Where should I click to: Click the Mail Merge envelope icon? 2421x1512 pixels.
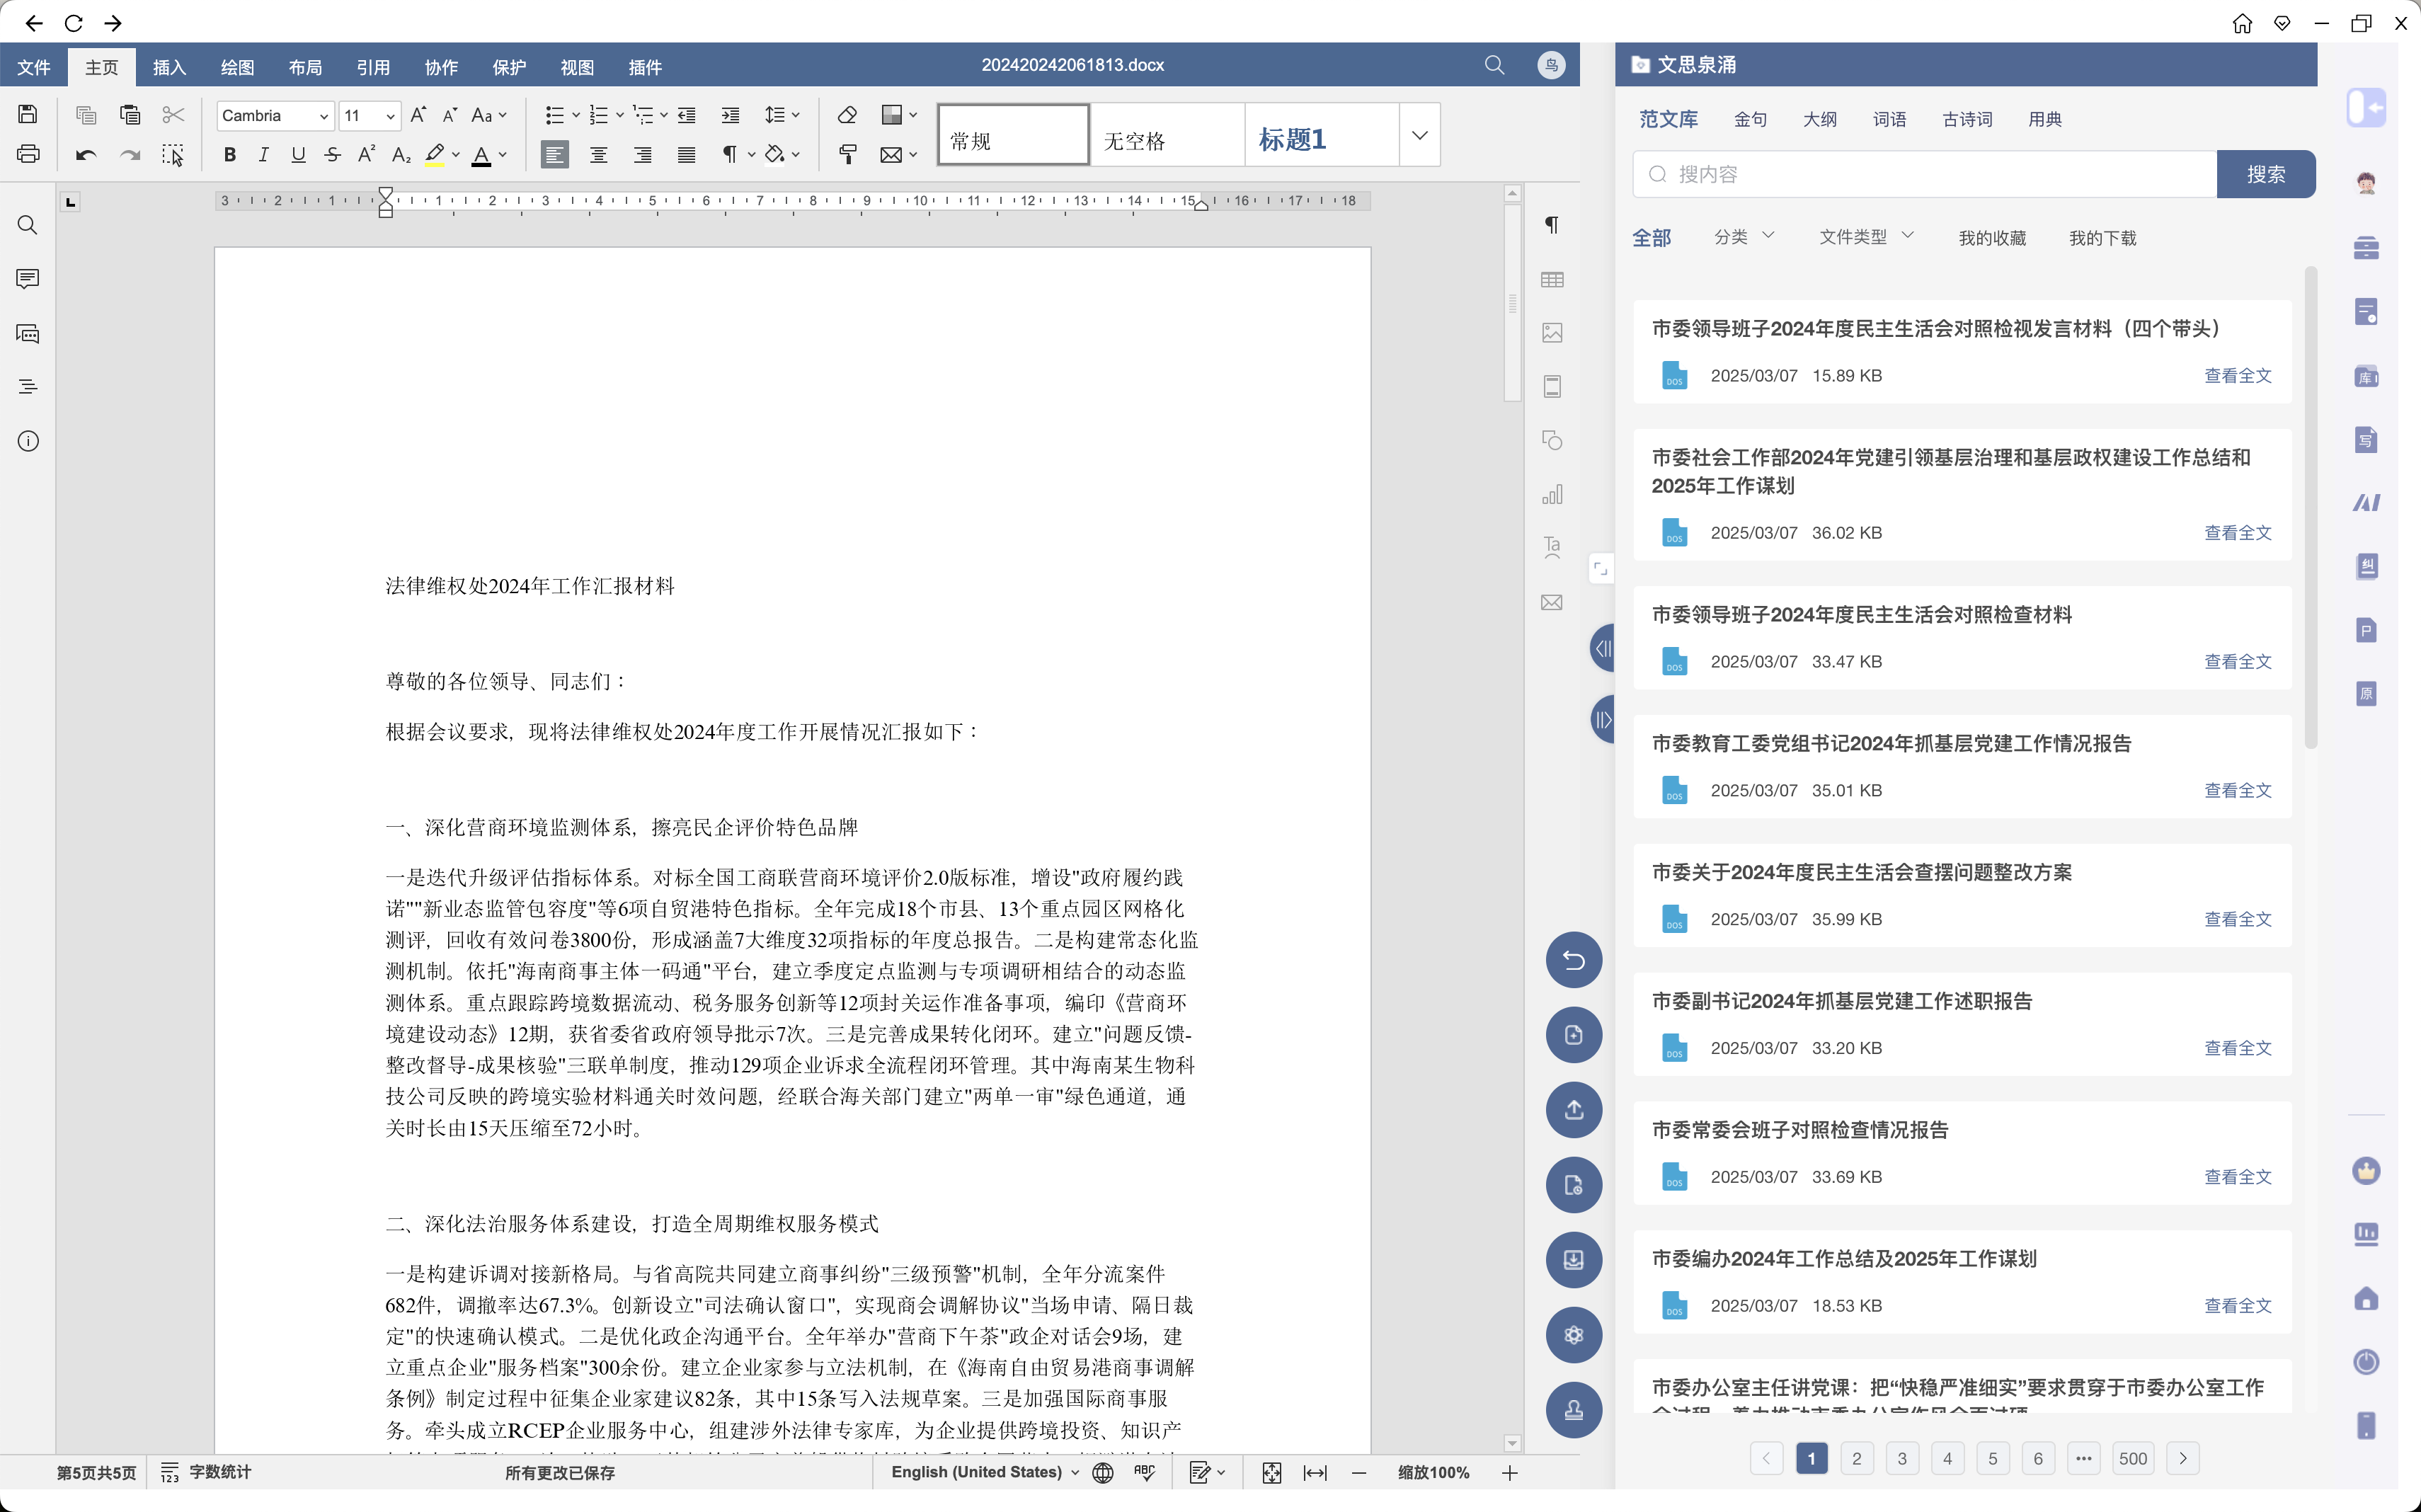coord(891,155)
